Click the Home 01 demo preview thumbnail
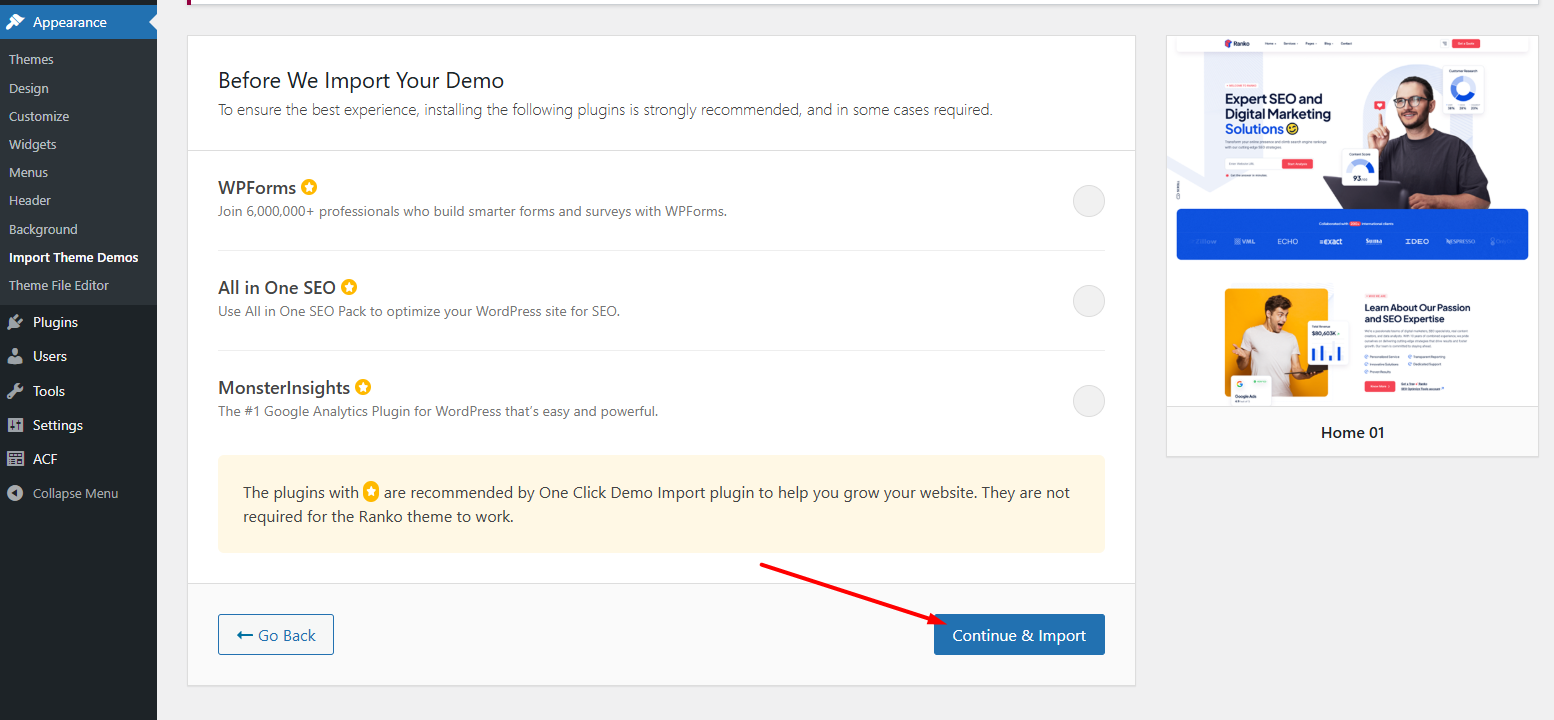Screen dimensions: 1554x720 coord(1352,220)
